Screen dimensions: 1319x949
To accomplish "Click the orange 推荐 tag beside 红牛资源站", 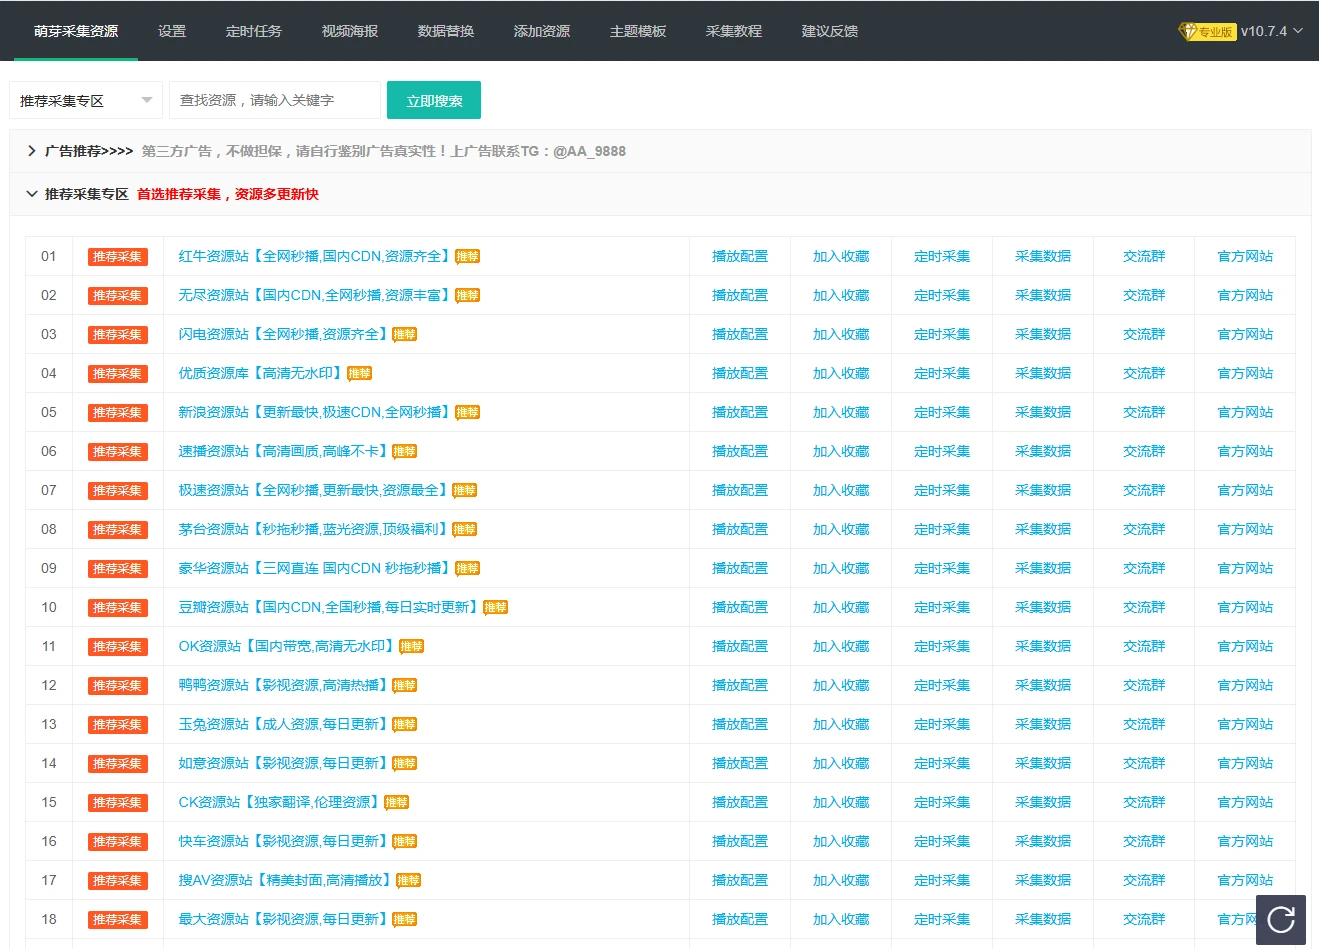I will [x=467, y=257].
